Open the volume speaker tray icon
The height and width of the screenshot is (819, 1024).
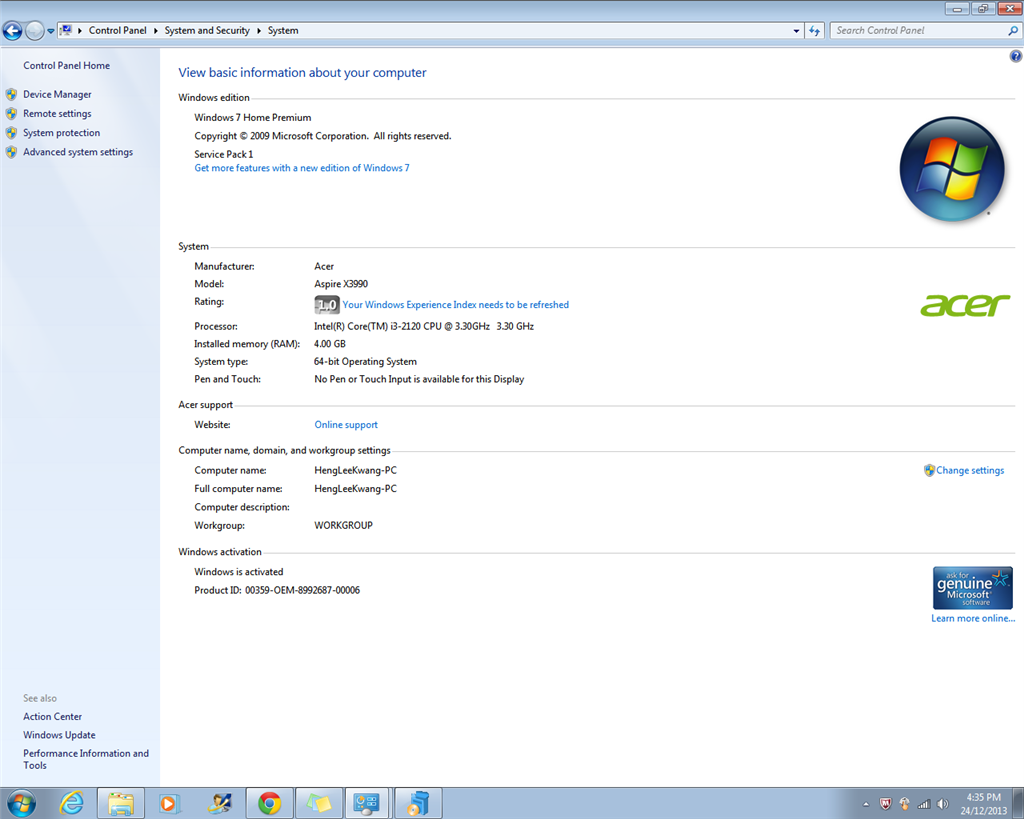942,804
